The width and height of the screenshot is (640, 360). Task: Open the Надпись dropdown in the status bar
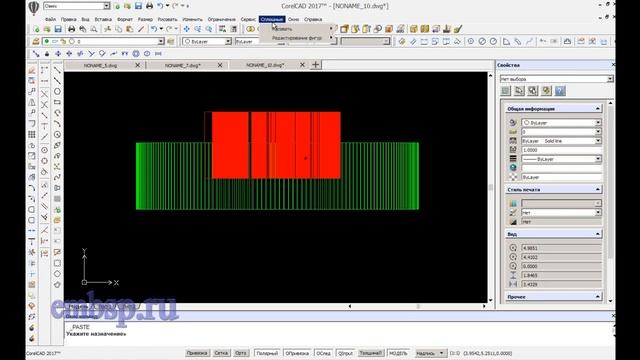click(430, 353)
